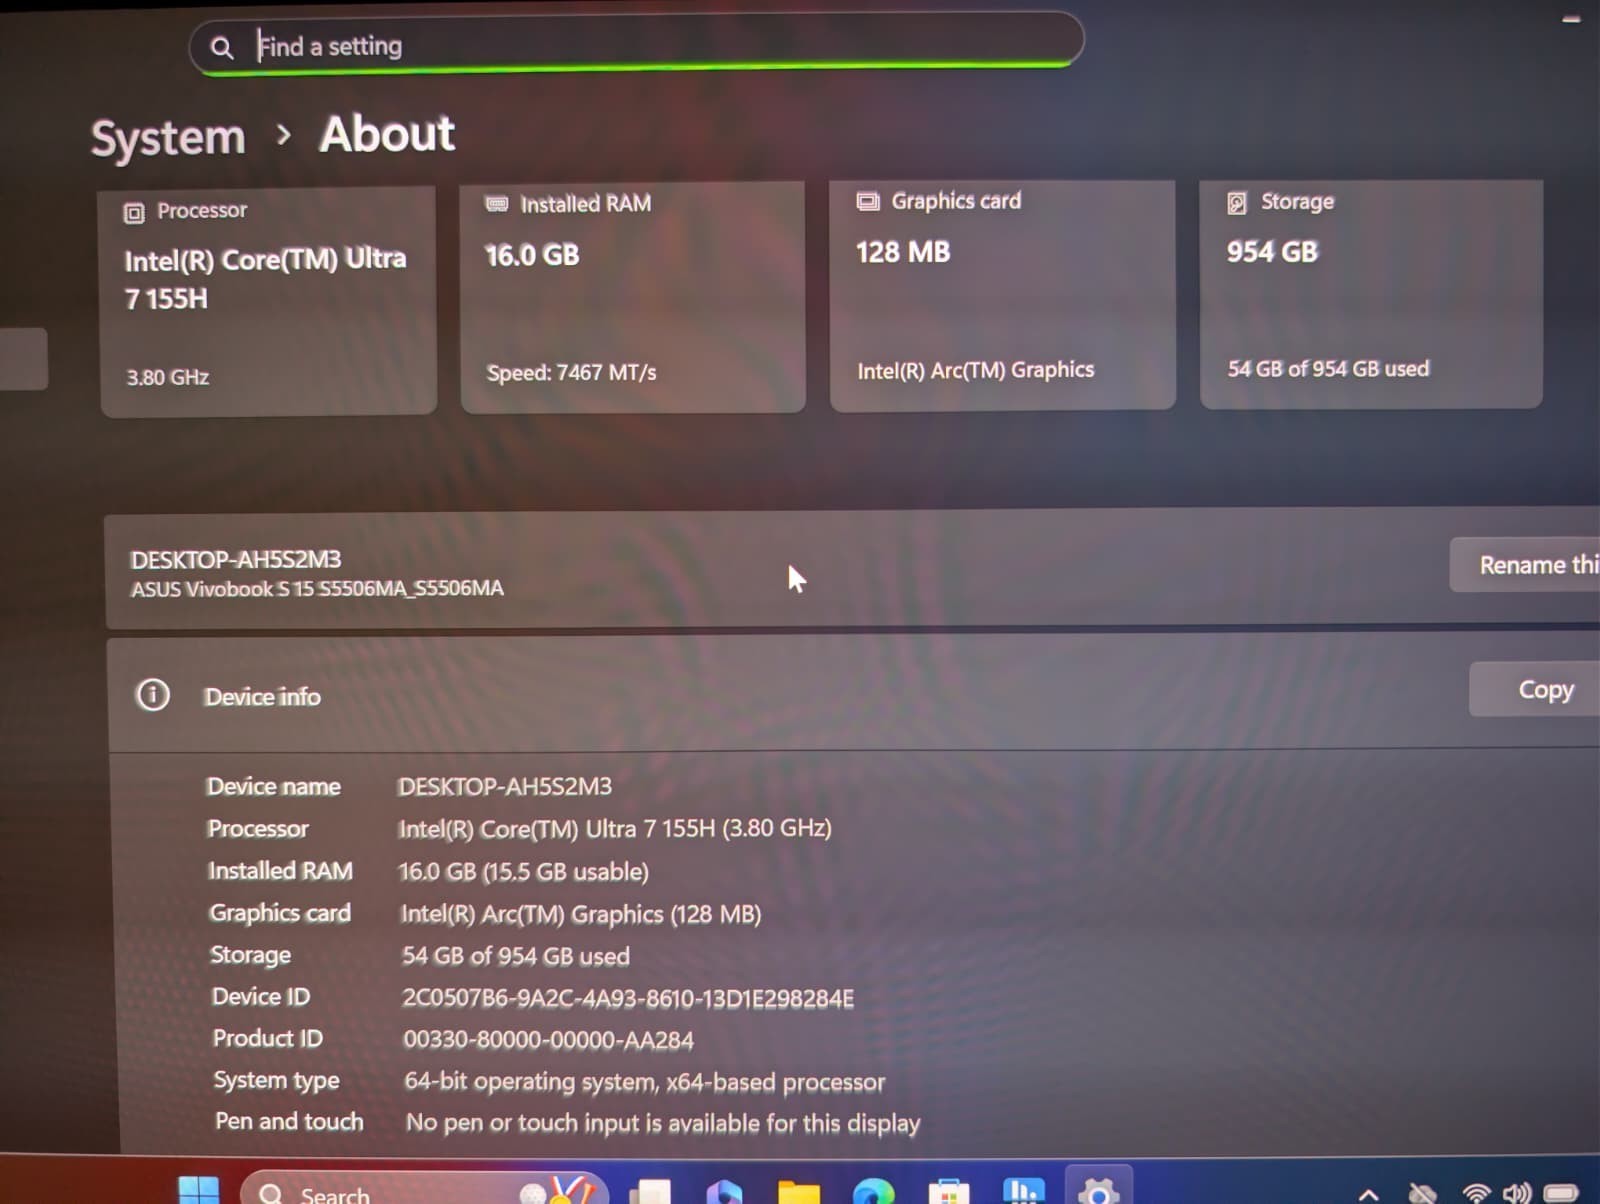The width and height of the screenshot is (1600, 1204).
Task: Click Device name value DESKTOP-AH5S2M3 in Device info
Action: tap(505, 786)
